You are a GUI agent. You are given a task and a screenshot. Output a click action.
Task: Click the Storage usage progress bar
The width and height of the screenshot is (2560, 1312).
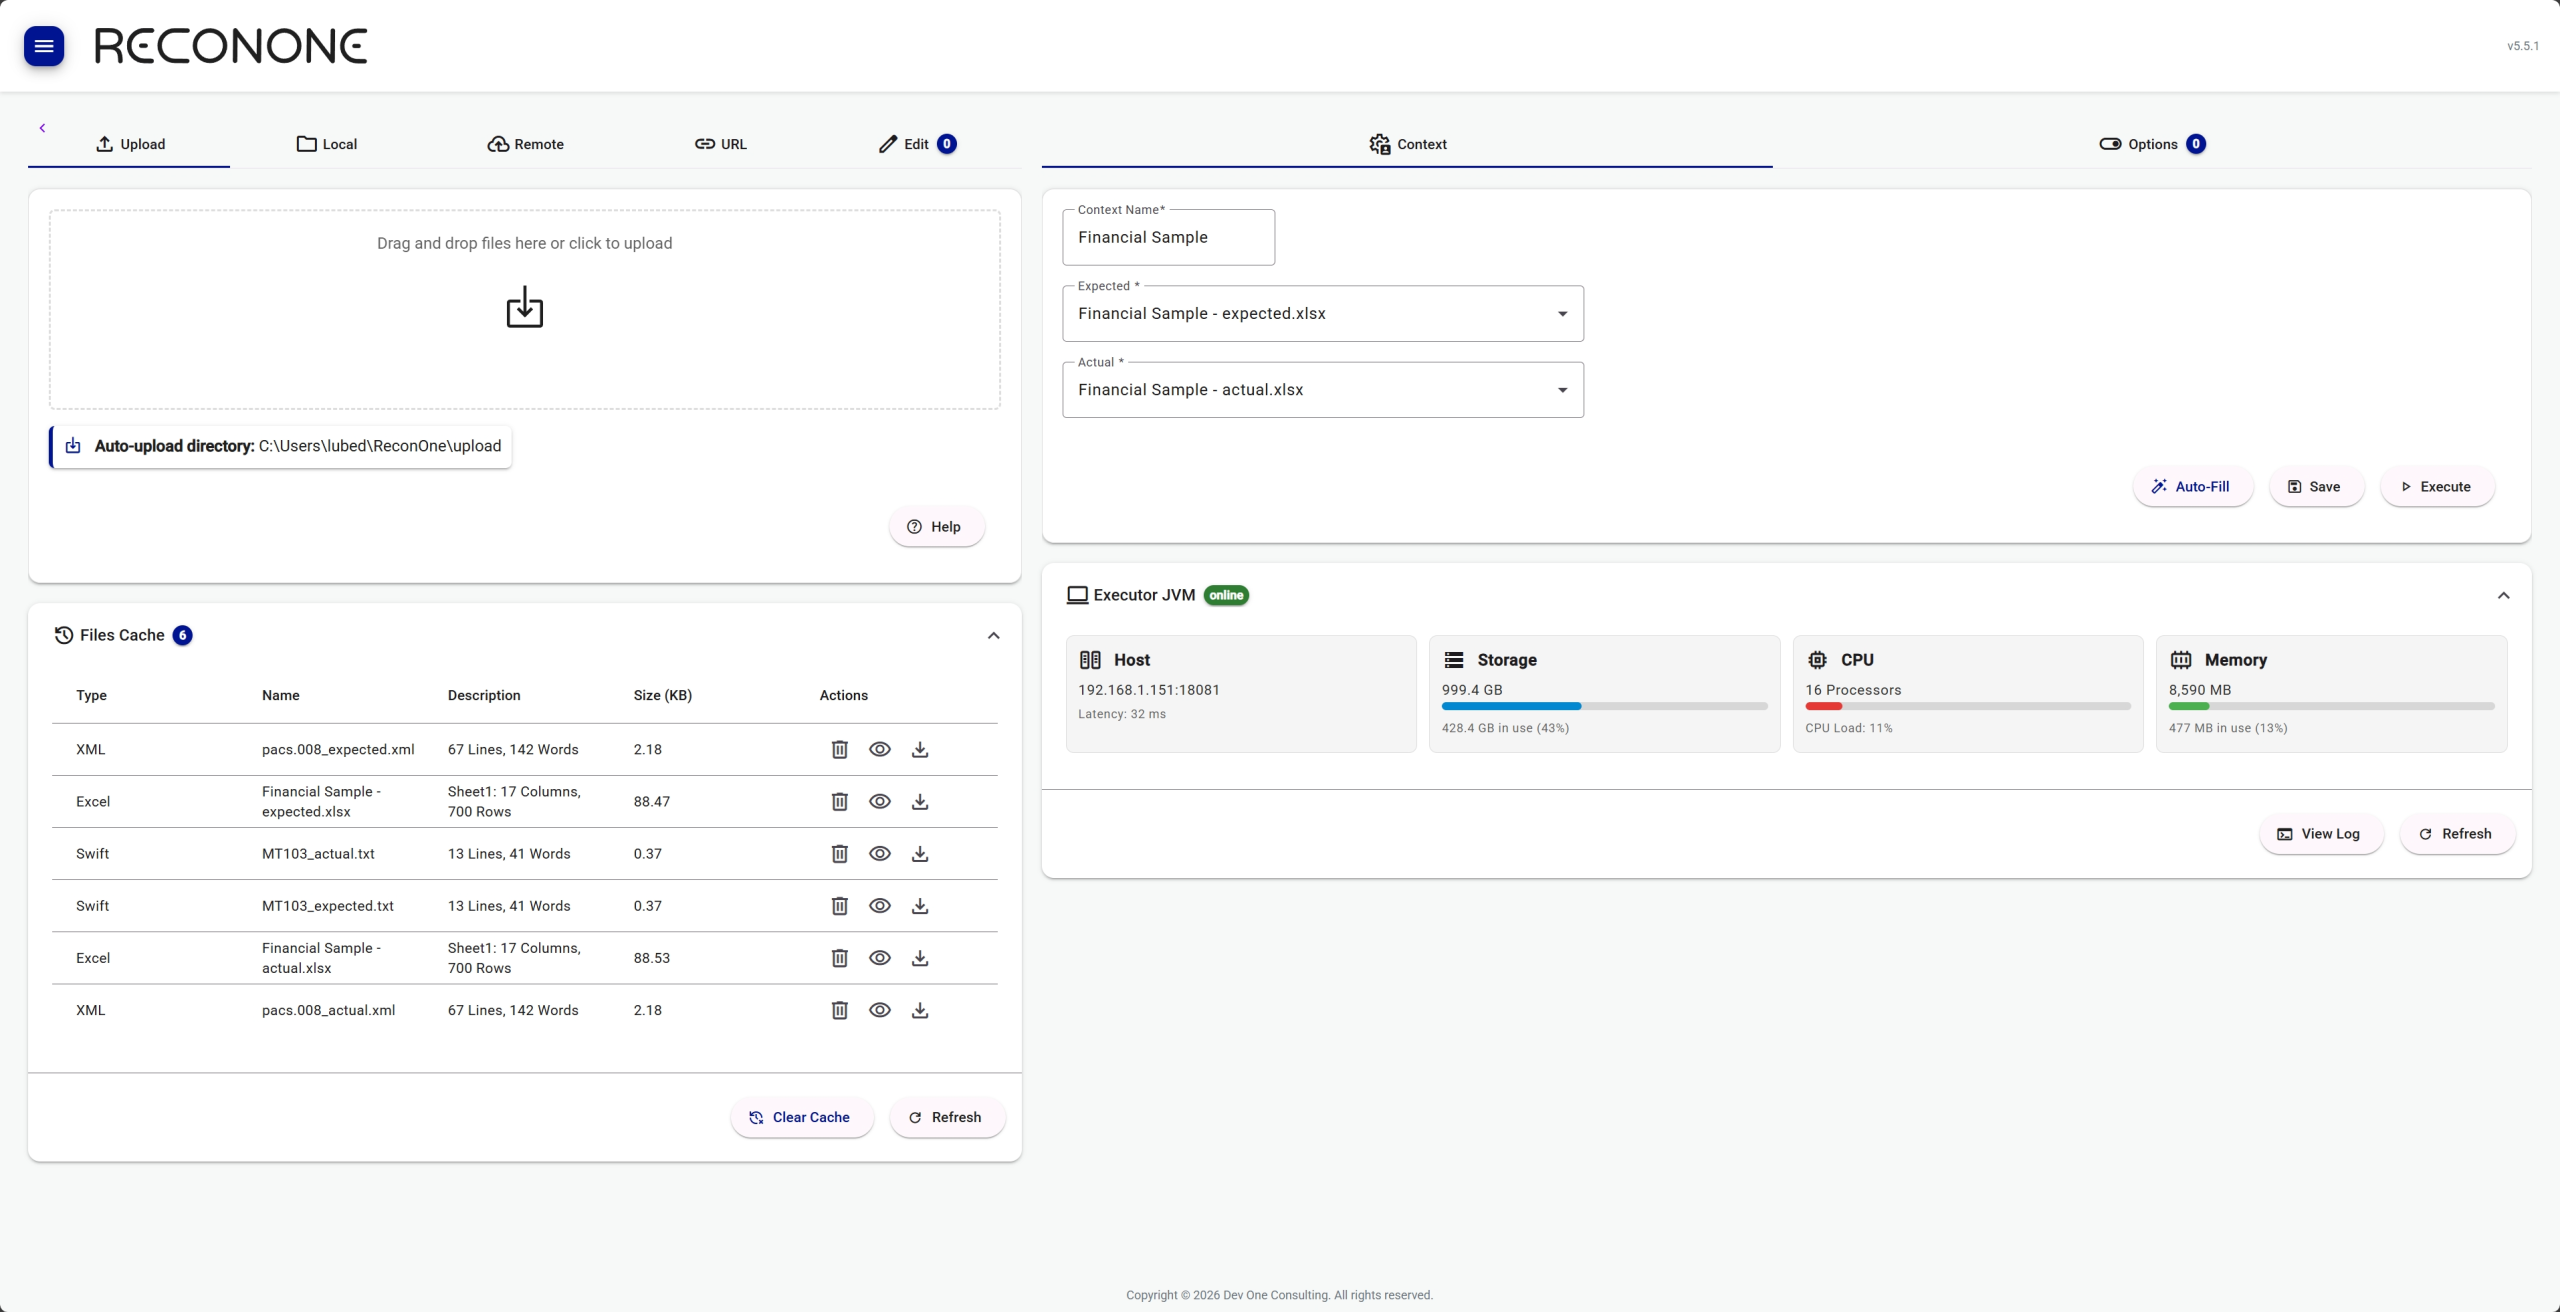[x=1604, y=706]
